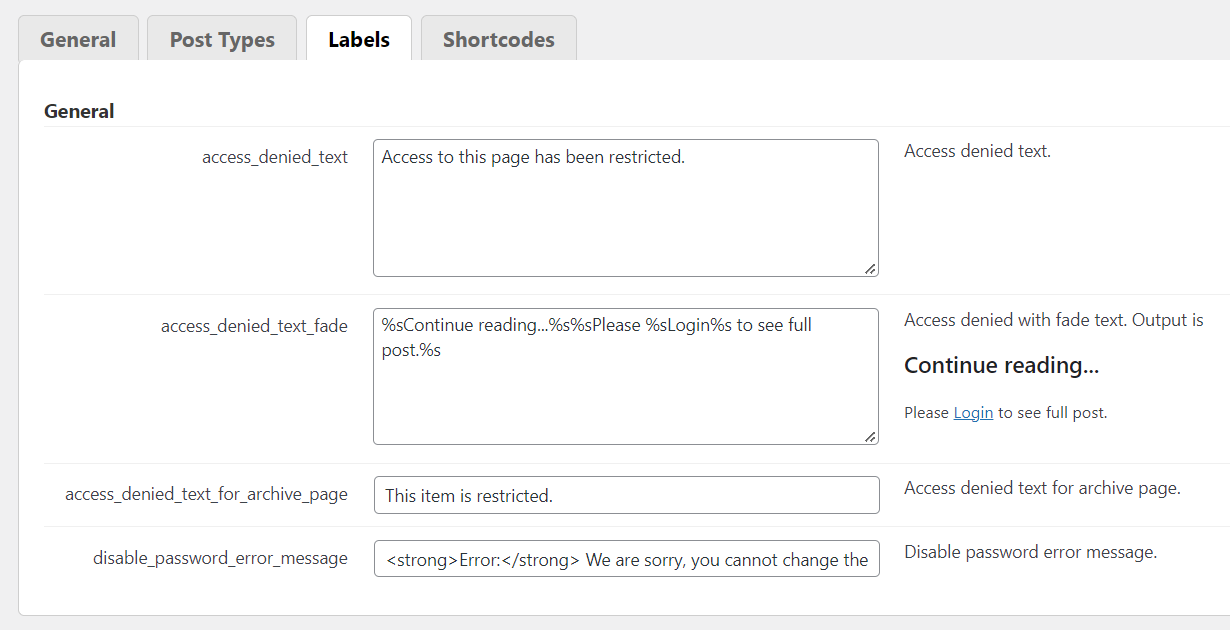The image size is (1230, 630).
Task: Click the access_denied_text field label
Action: [275, 157]
